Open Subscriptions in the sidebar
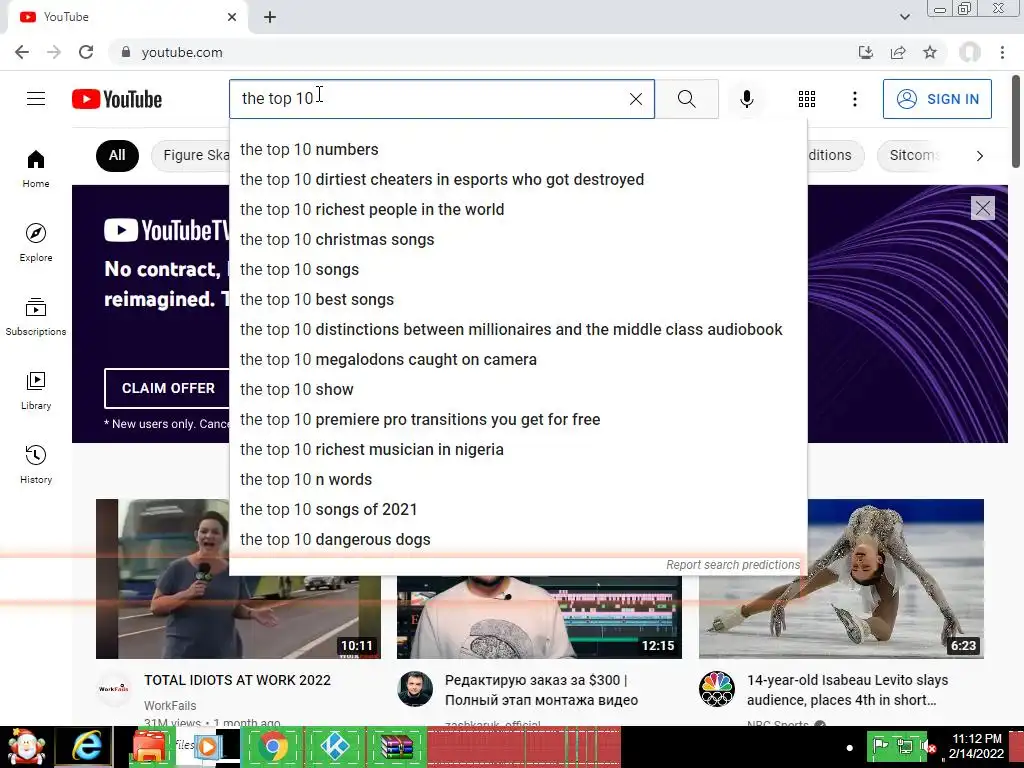 point(36,316)
